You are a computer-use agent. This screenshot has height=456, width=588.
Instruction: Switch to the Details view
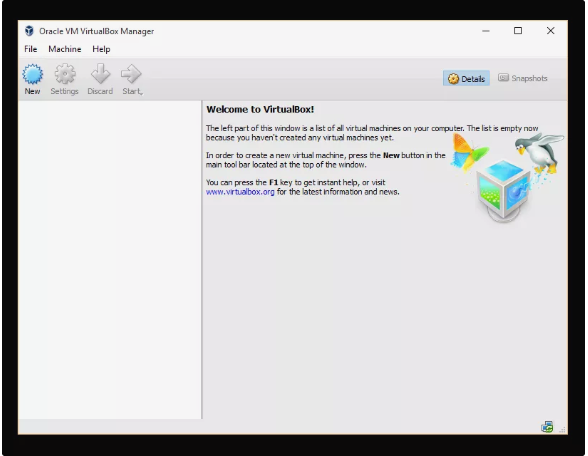466,78
